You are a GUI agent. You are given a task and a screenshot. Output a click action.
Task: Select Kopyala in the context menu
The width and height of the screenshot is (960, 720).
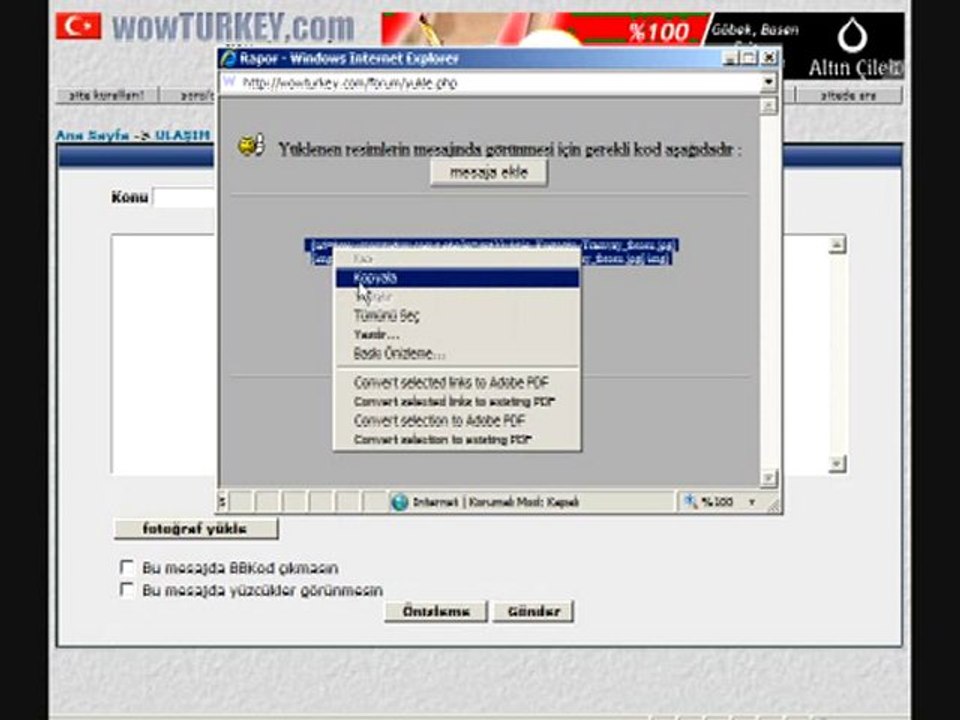457,278
